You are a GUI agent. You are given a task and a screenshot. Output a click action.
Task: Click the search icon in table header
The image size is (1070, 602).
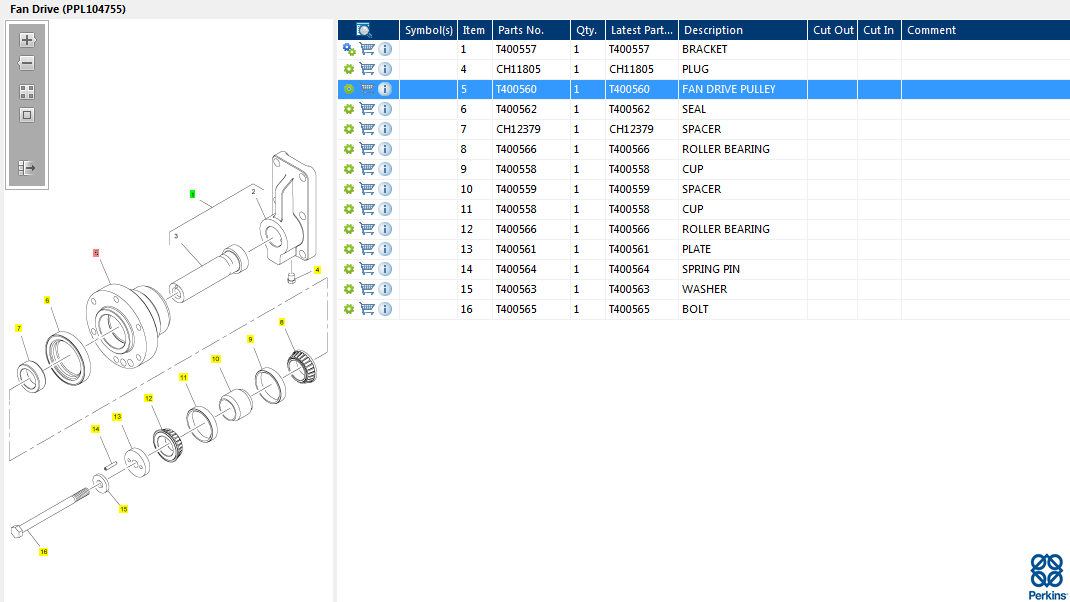click(x=364, y=30)
